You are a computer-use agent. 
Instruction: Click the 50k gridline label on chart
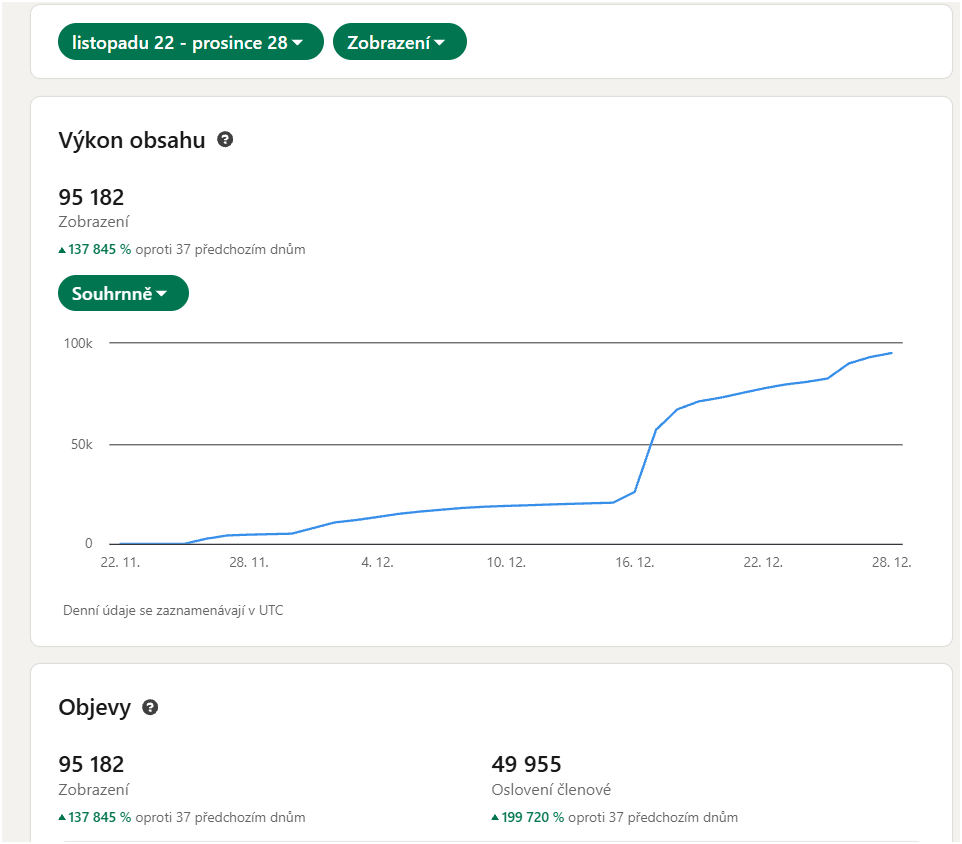coord(81,444)
